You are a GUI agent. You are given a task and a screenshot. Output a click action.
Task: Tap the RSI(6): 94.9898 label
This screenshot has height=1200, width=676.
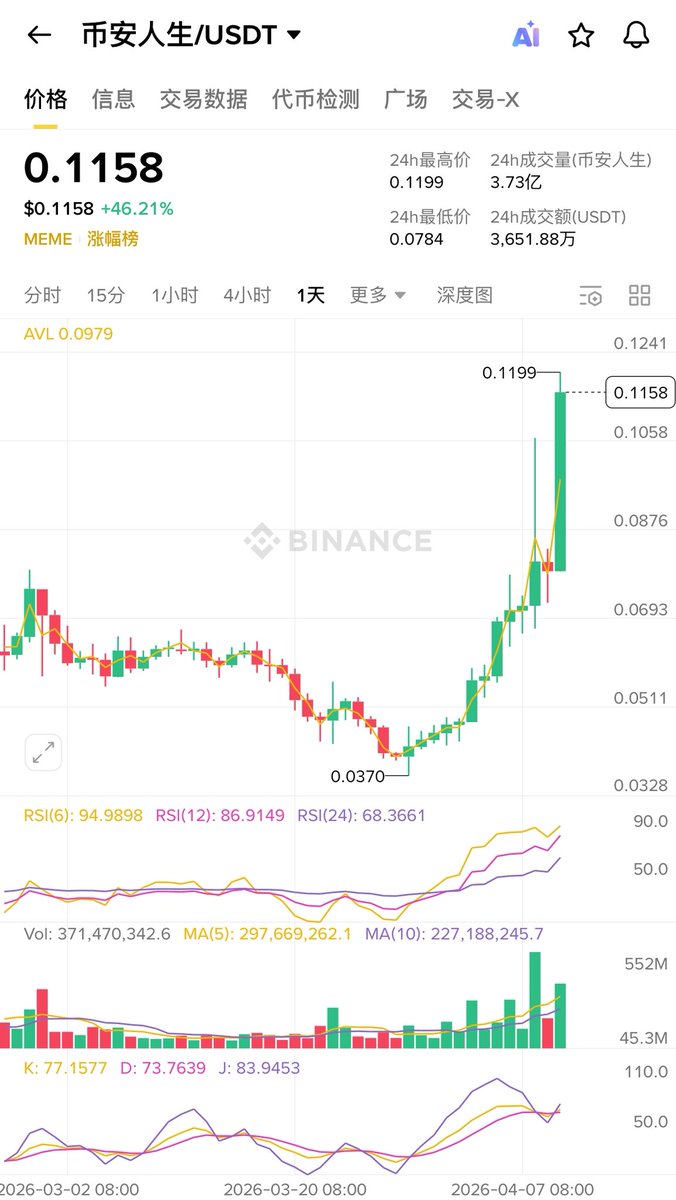(x=83, y=815)
